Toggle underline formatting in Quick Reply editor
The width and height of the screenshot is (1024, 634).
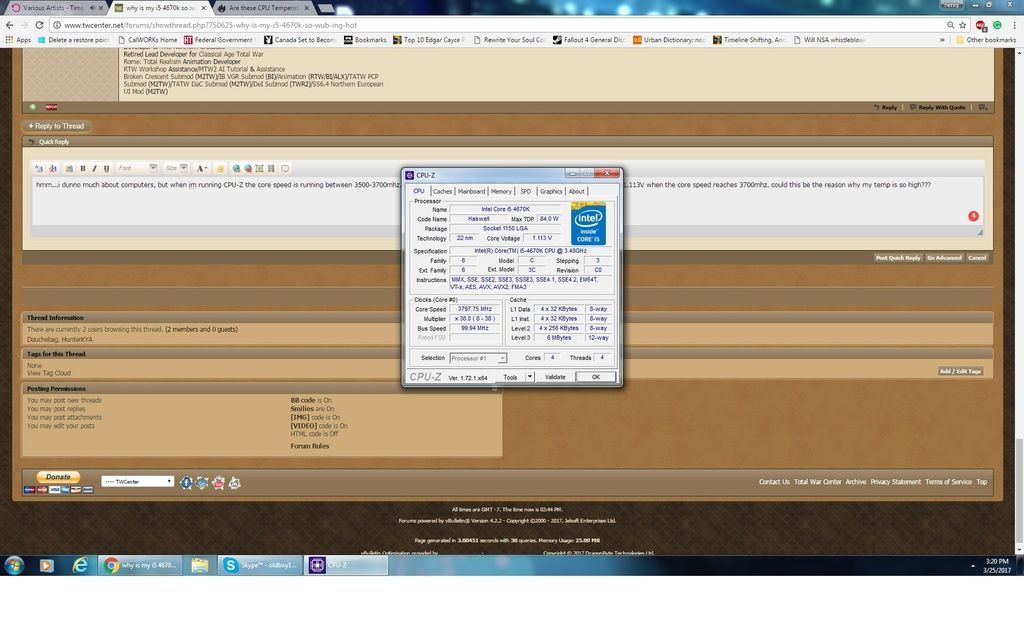coord(106,168)
